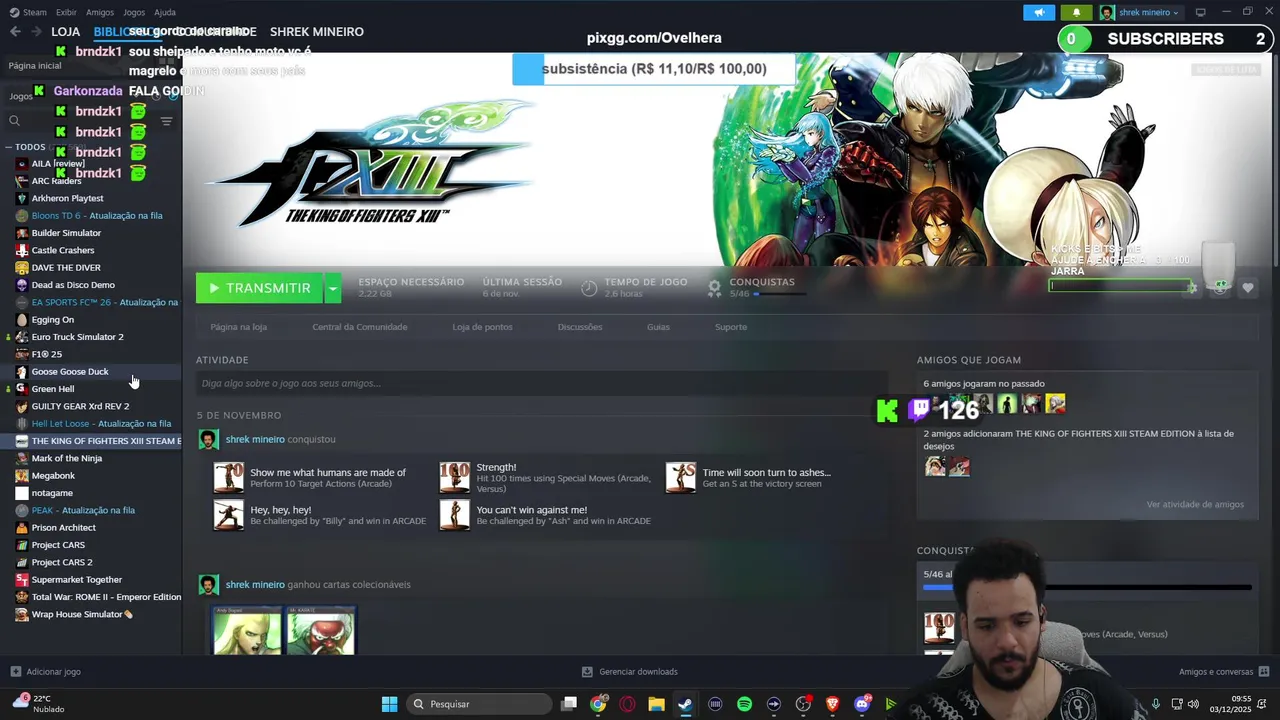
Task: Open the 'Show me what humans are made of' achievement icon
Action: (x=229, y=478)
